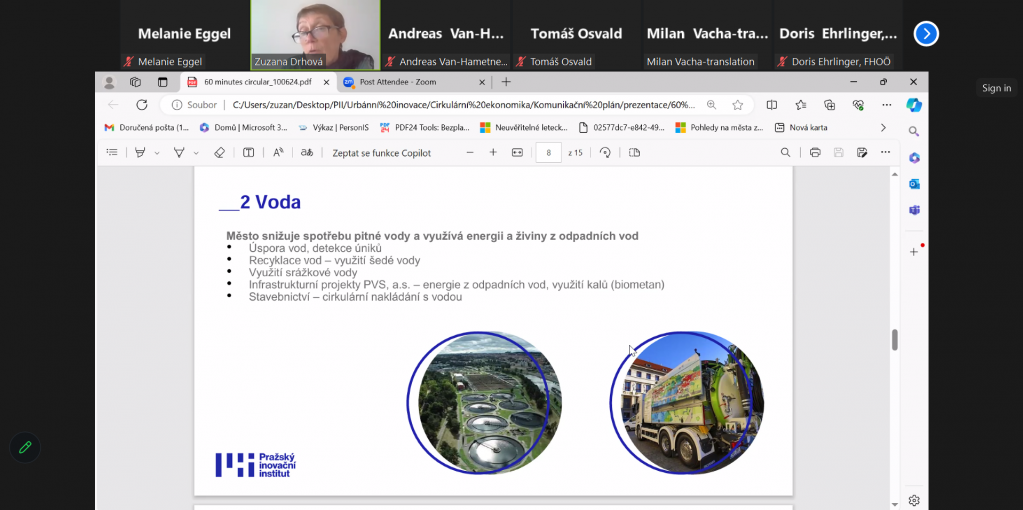The width and height of the screenshot is (1023, 510).
Task: Open the PDF translate tool
Action: click(x=307, y=153)
